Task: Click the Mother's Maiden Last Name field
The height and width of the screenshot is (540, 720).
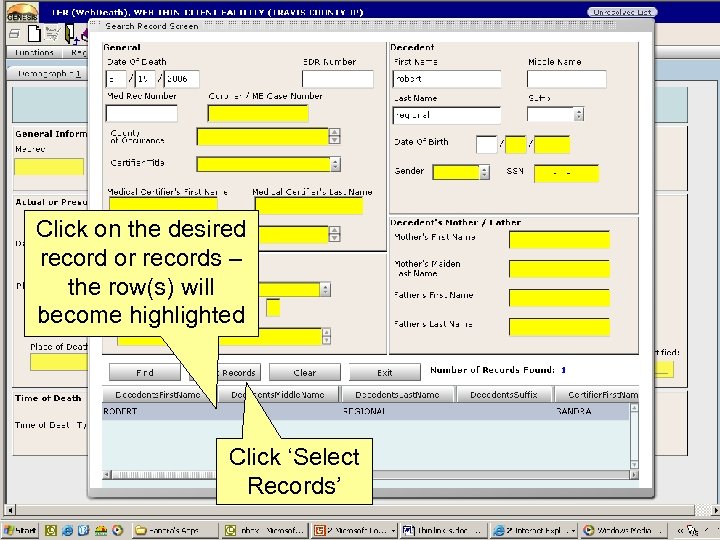Action: pyautogui.click(x=559, y=269)
